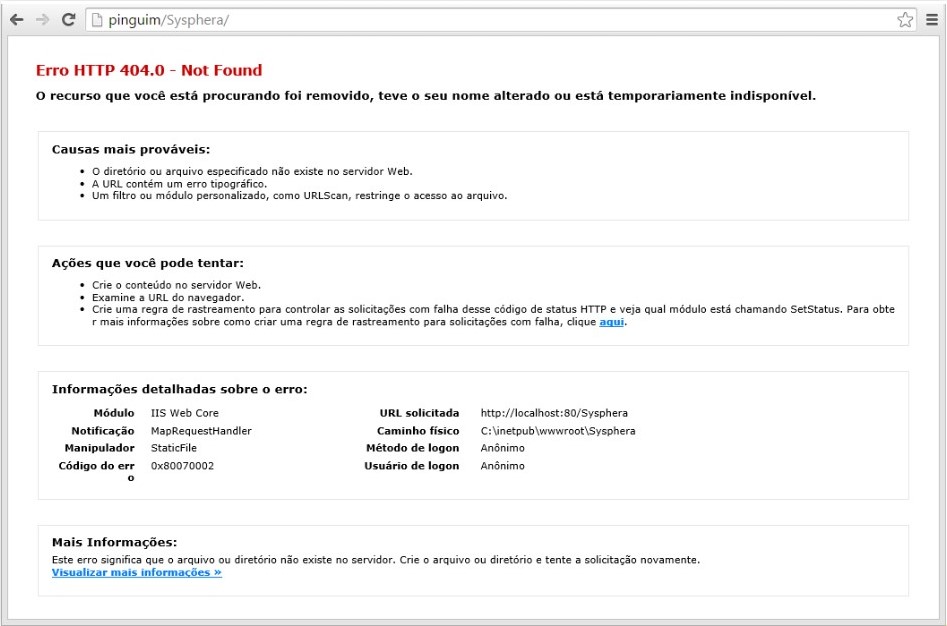This screenshot has height=626, width=947.
Task: Click the 'Ações que você pode tentar:' heading
Action: (148, 263)
